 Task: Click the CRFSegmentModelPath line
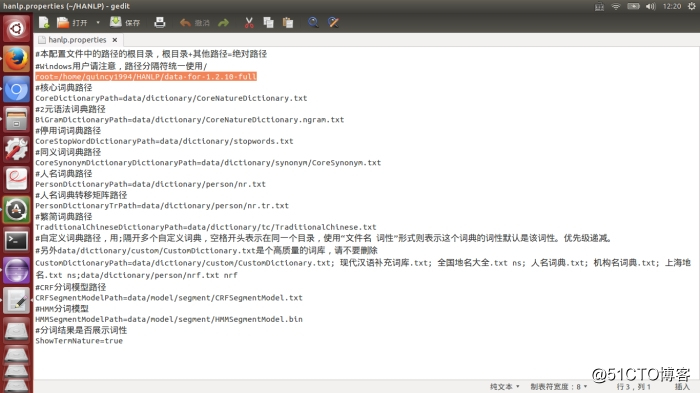click(x=169, y=297)
